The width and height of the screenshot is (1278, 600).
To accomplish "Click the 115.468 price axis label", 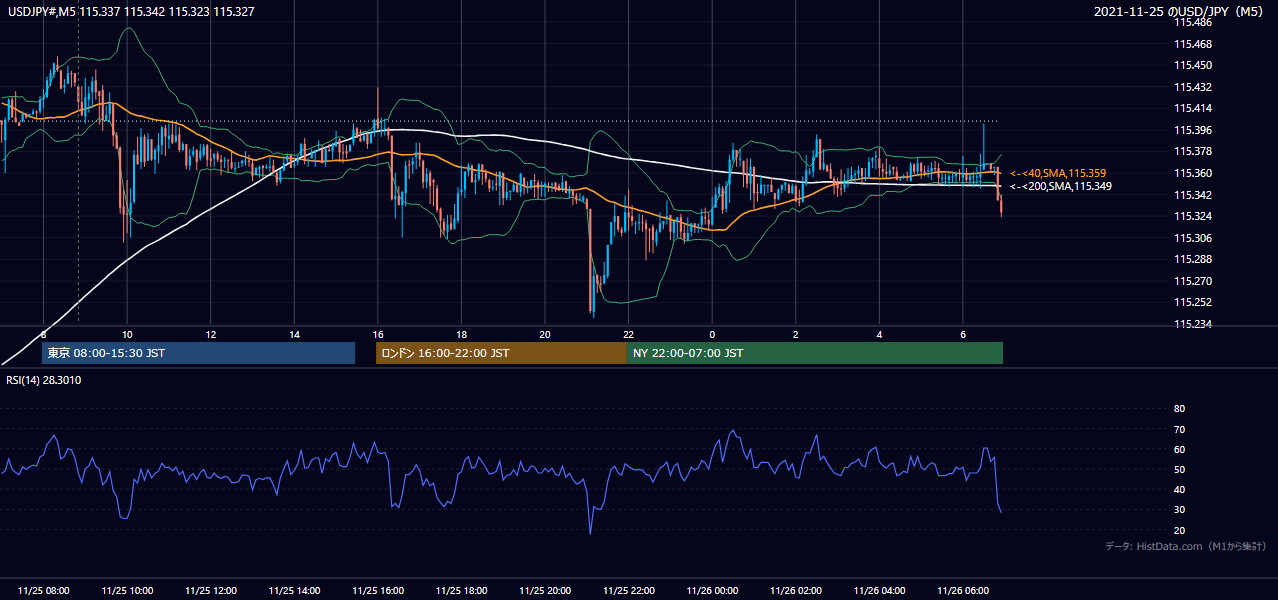I will (x=1192, y=44).
